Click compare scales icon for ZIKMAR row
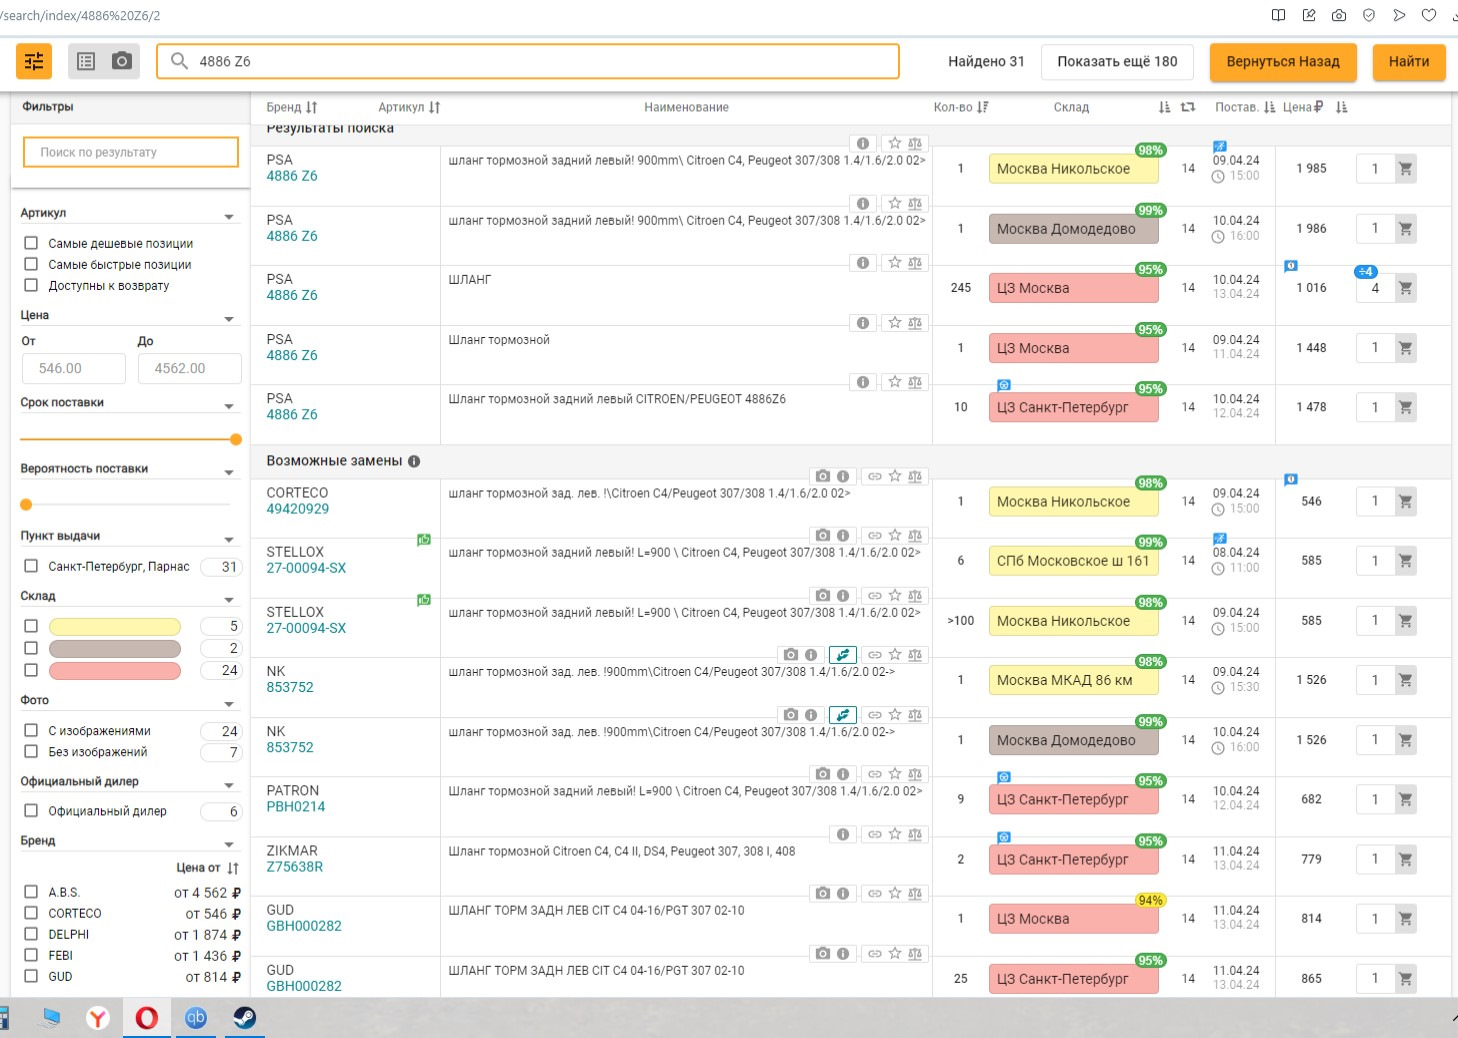The image size is (1458, 1038). 915,834
